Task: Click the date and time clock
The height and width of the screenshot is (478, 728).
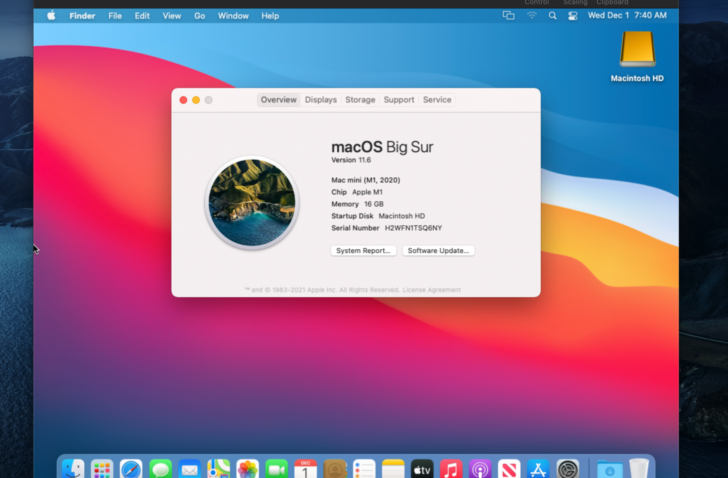Action: click(x=627, y=15)
